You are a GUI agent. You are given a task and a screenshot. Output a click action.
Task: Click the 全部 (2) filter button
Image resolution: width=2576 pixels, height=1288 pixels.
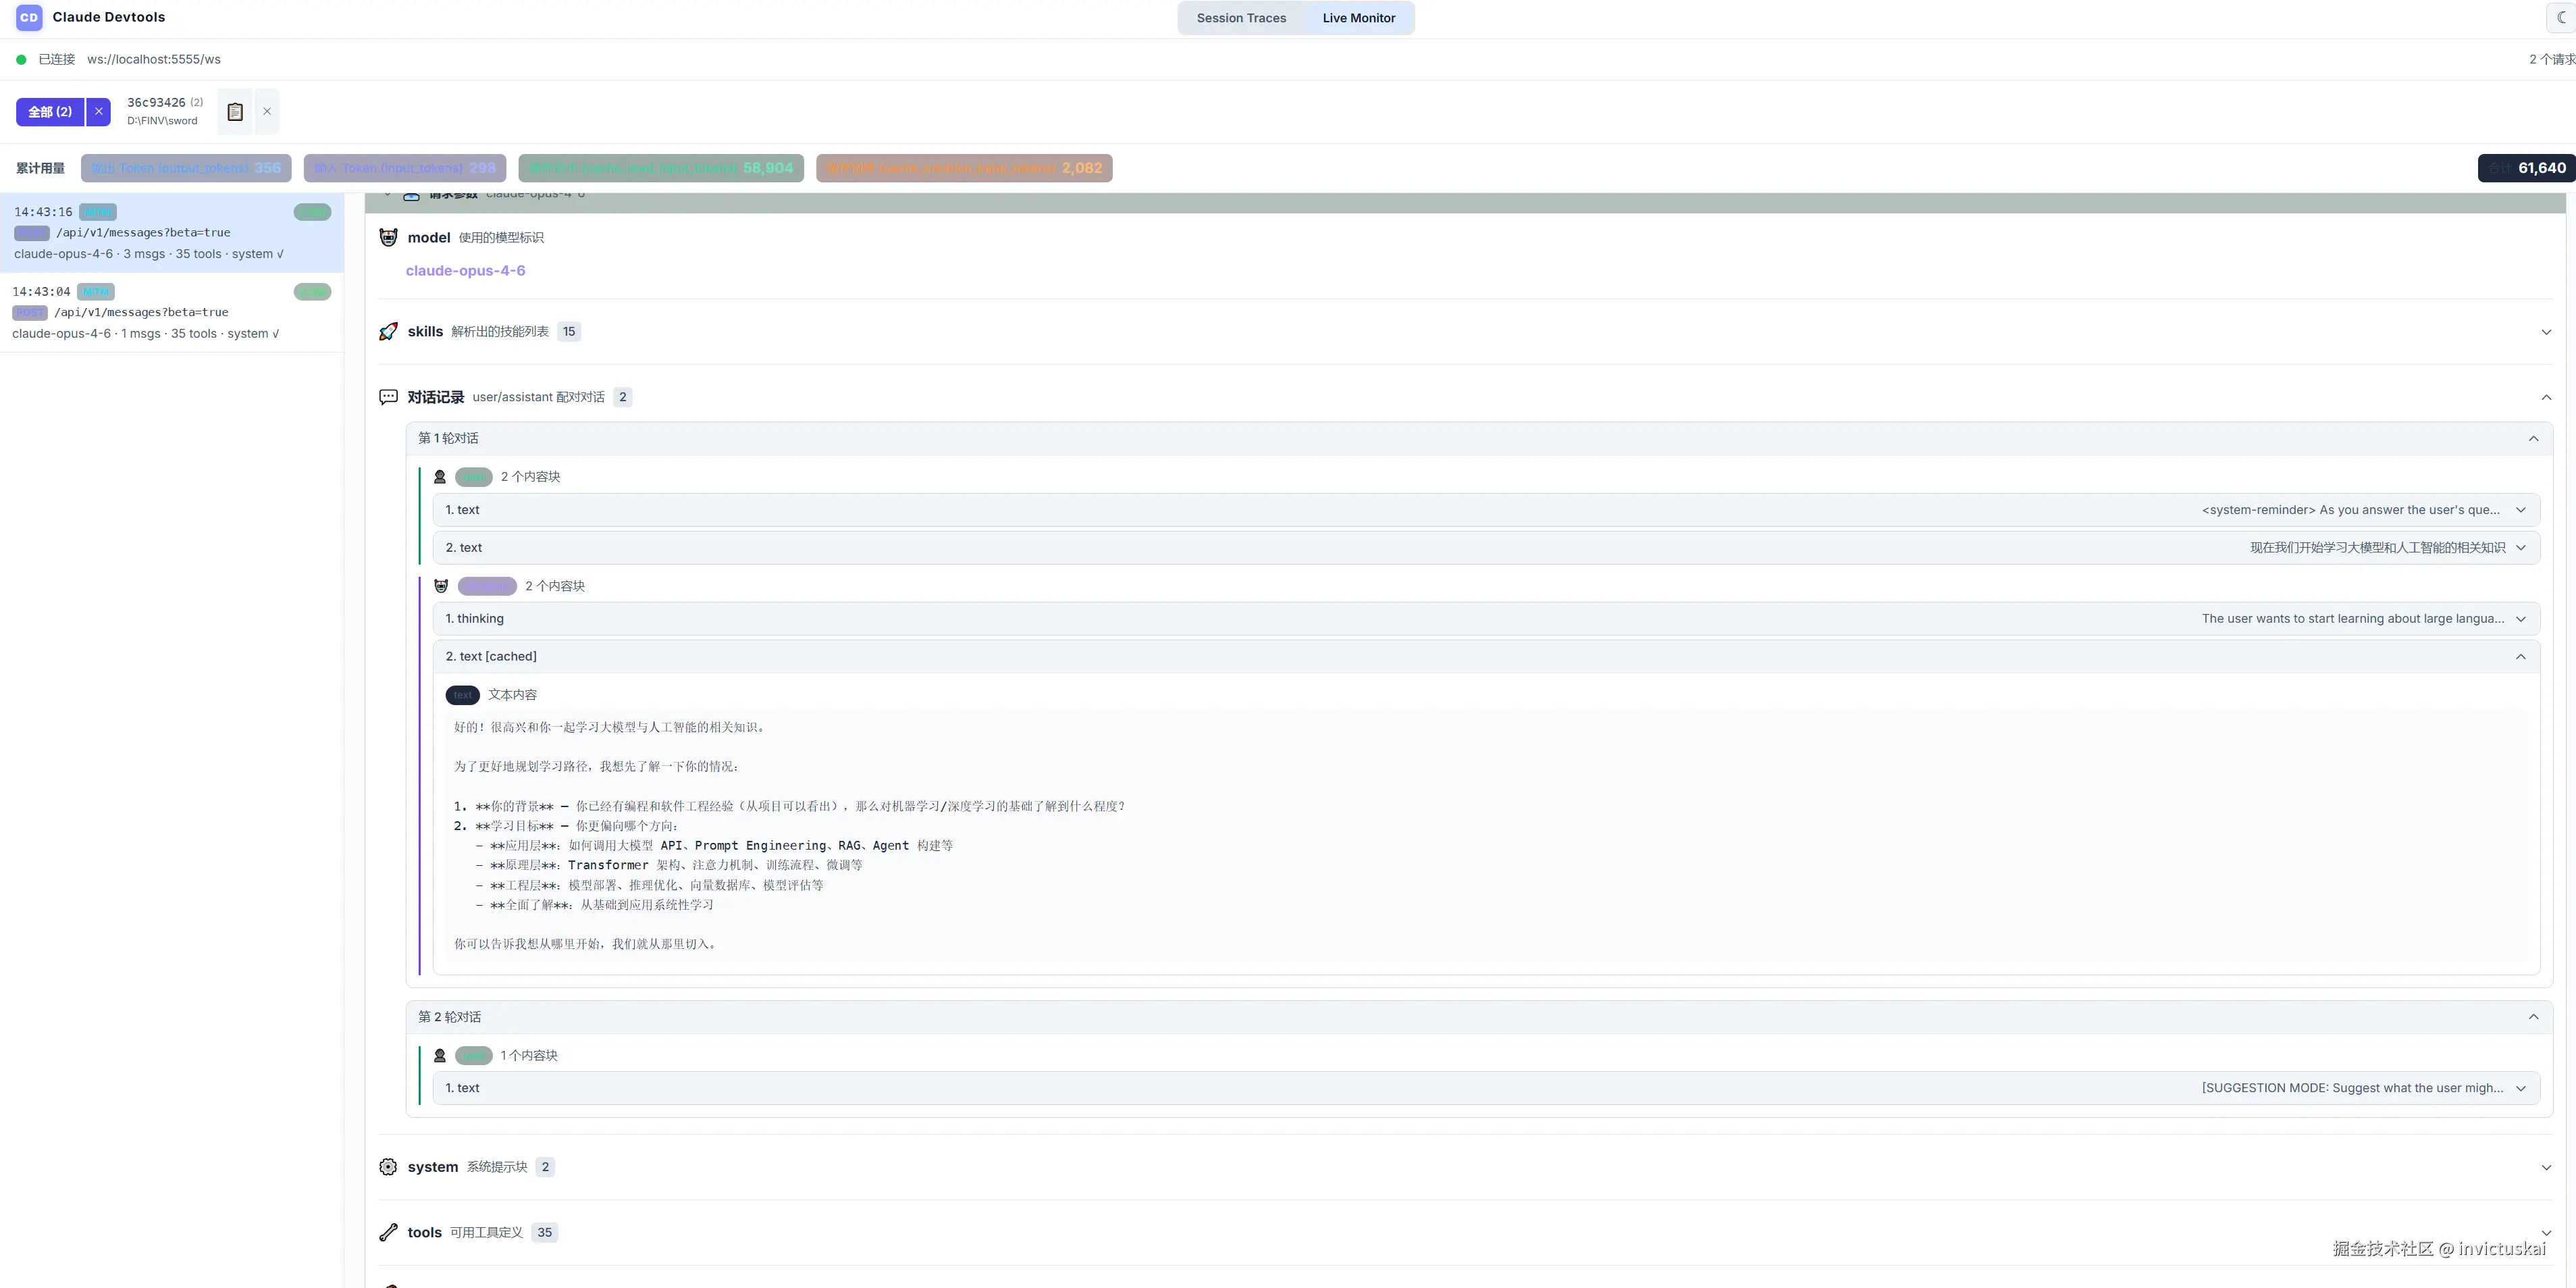point(50,112)
